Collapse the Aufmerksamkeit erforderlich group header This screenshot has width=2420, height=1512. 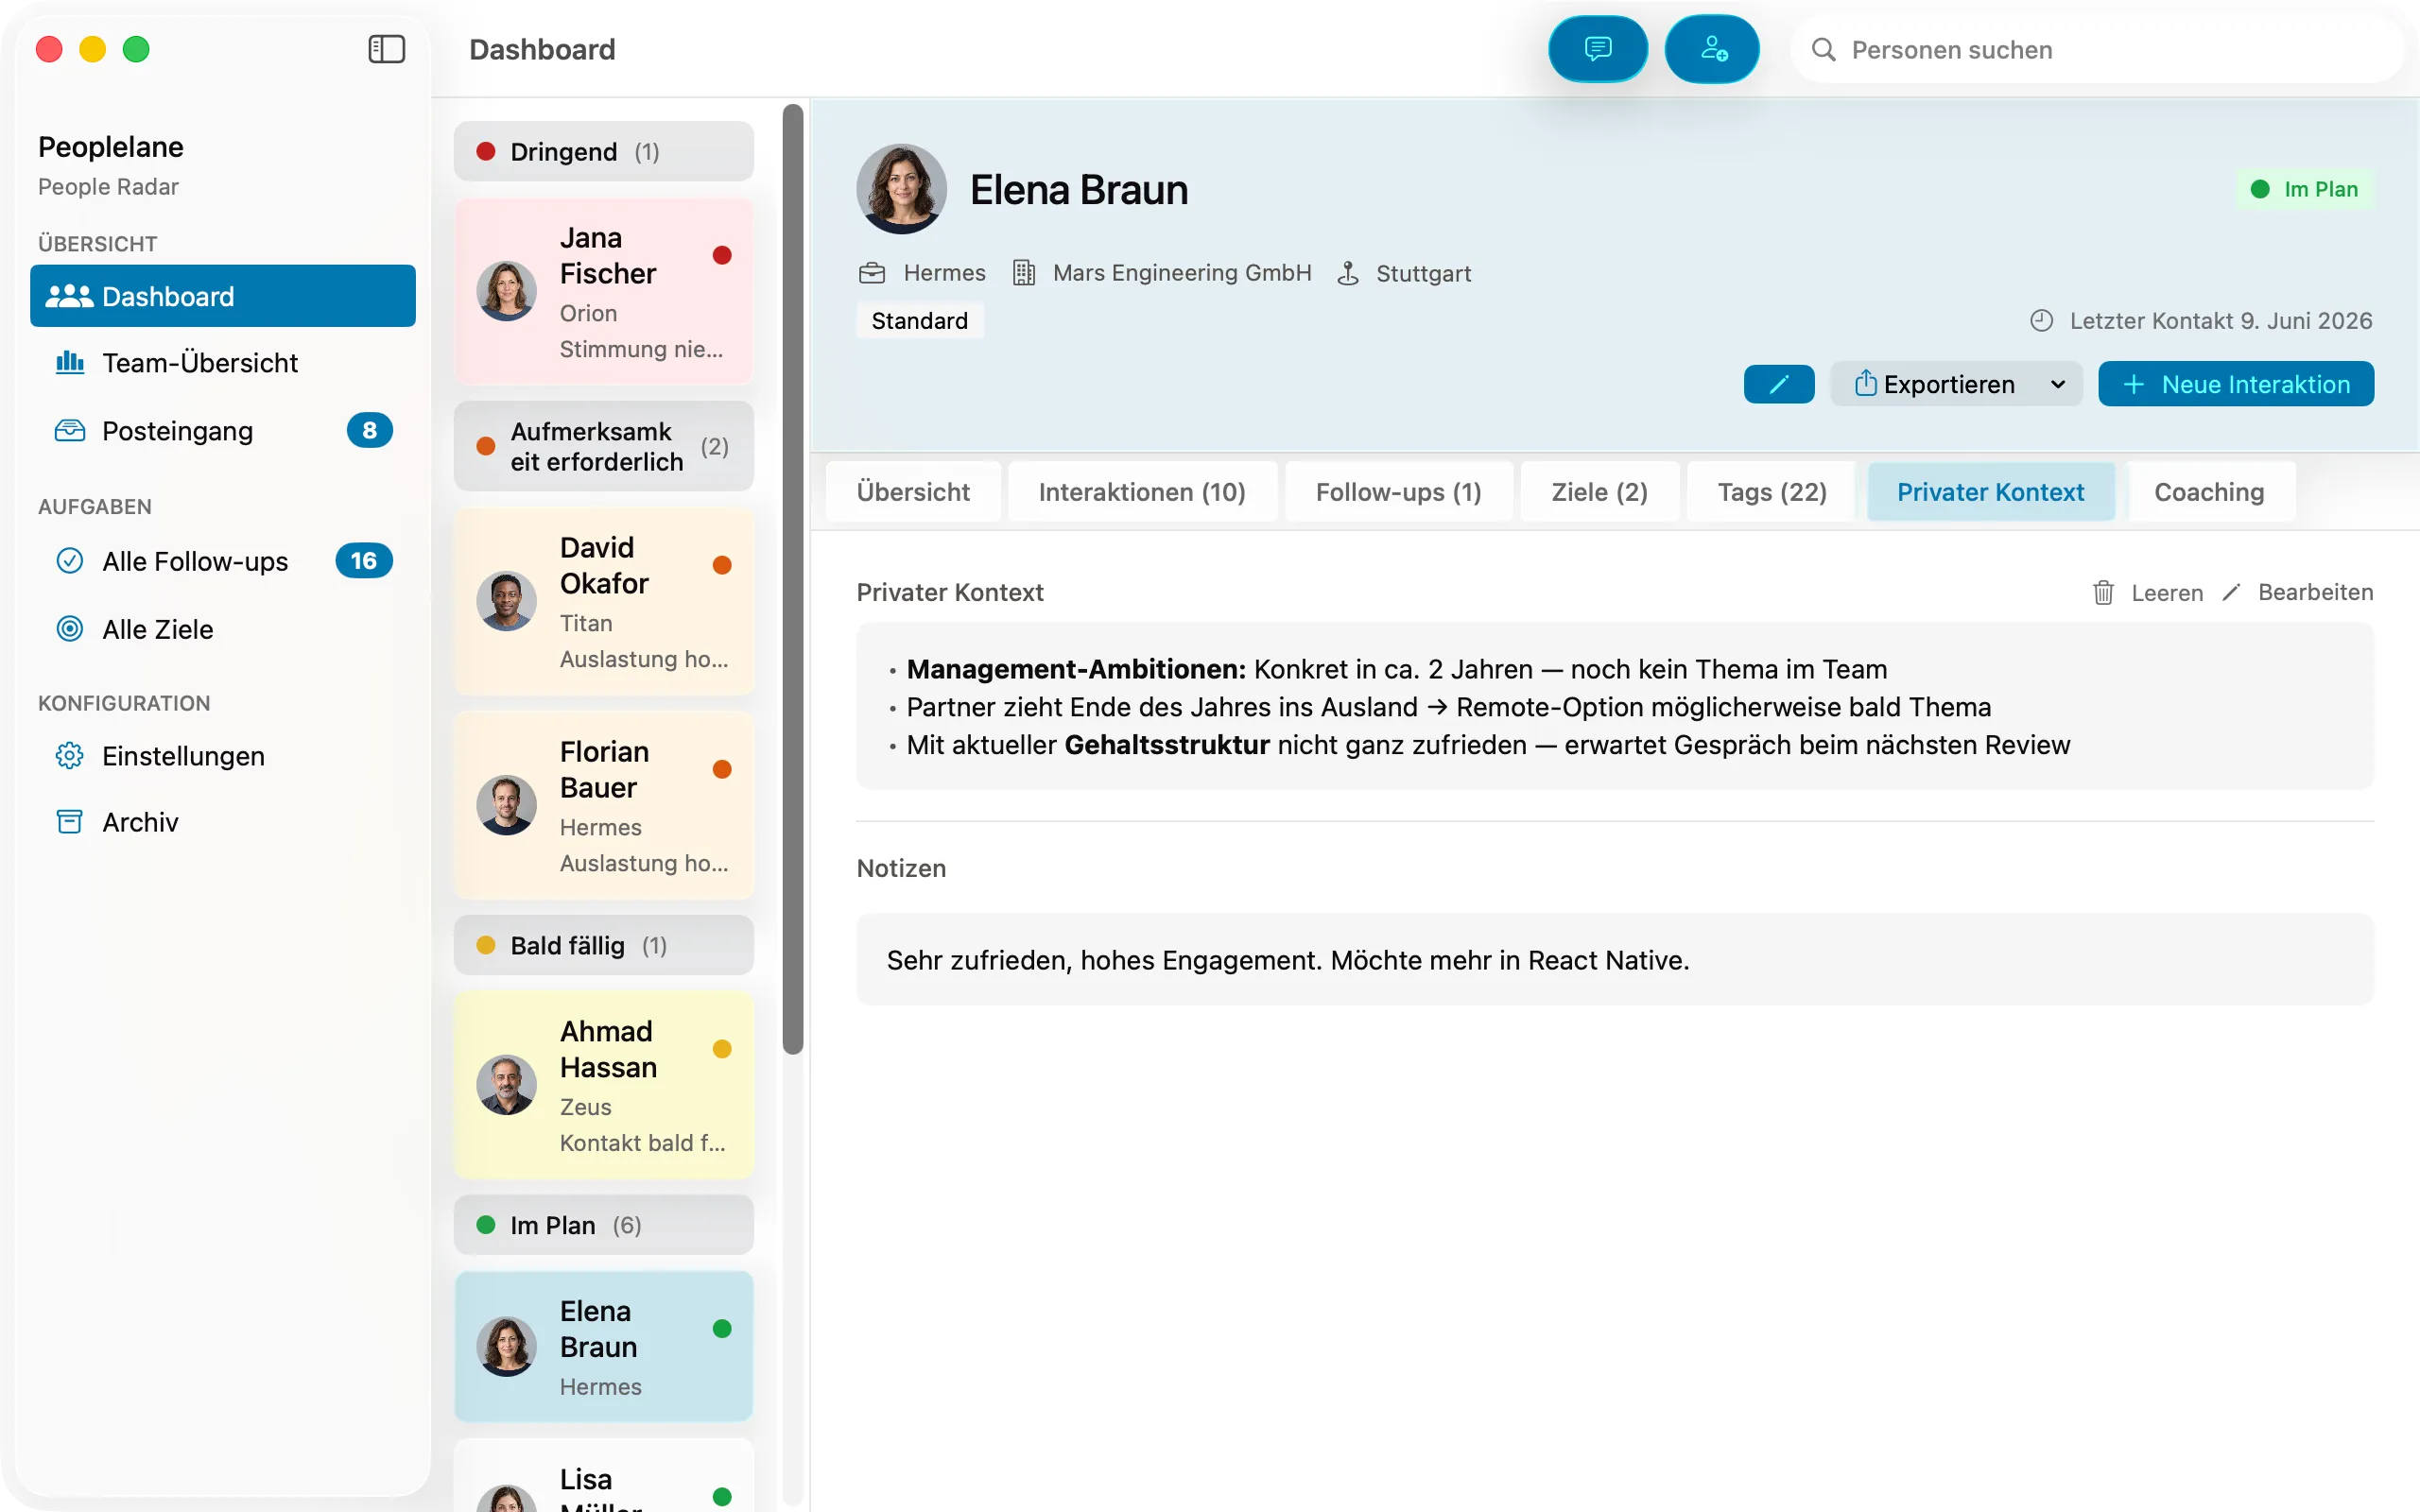(603, 446)
